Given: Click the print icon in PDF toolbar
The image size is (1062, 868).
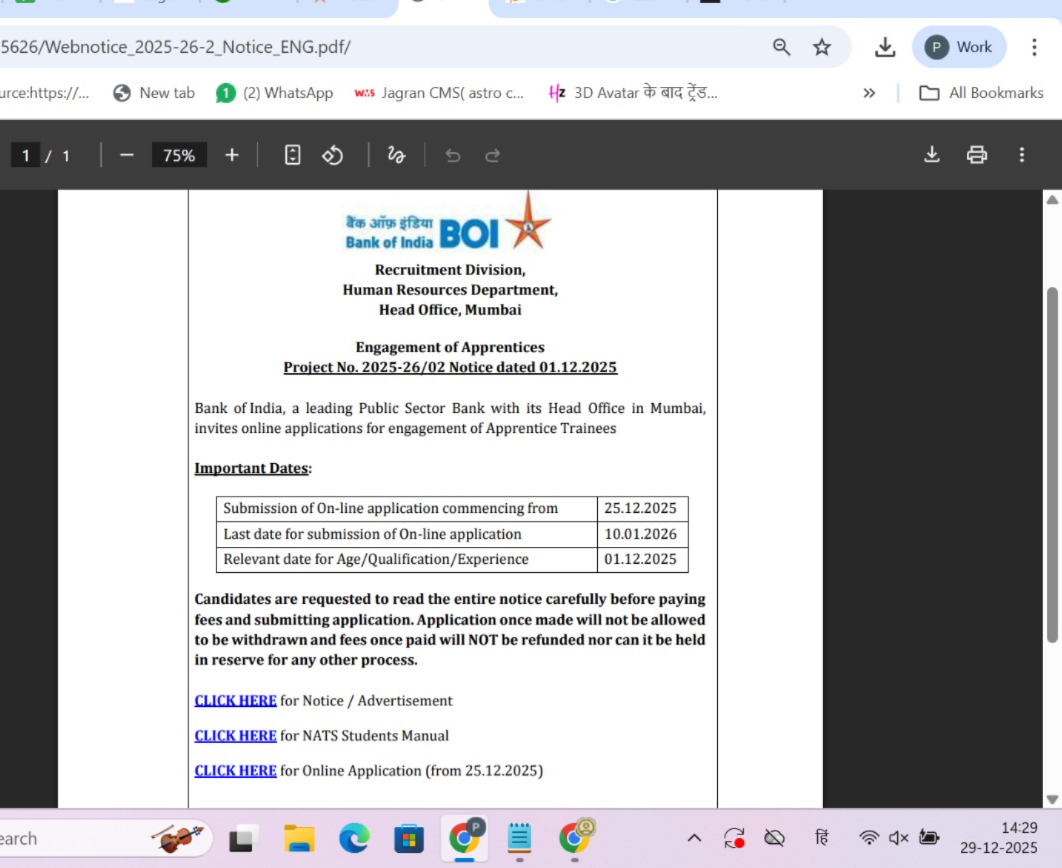Looking at the screenshot, I should pos(977,155).
